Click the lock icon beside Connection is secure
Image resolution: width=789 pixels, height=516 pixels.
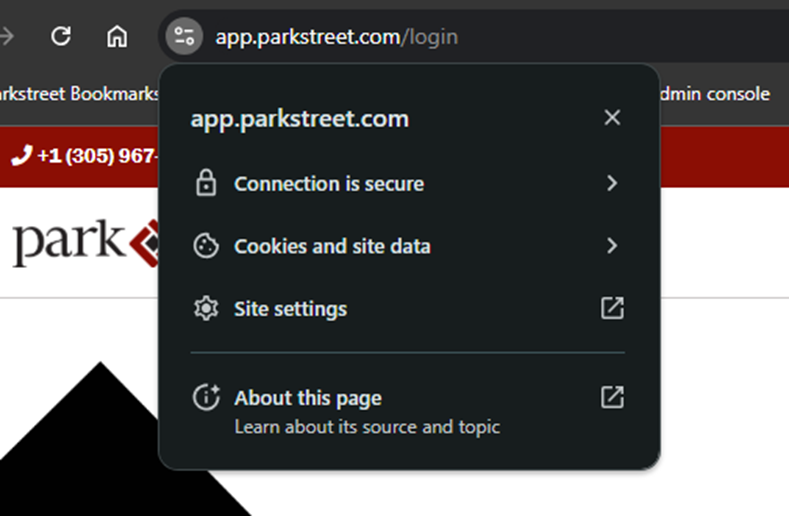(206, 183)
